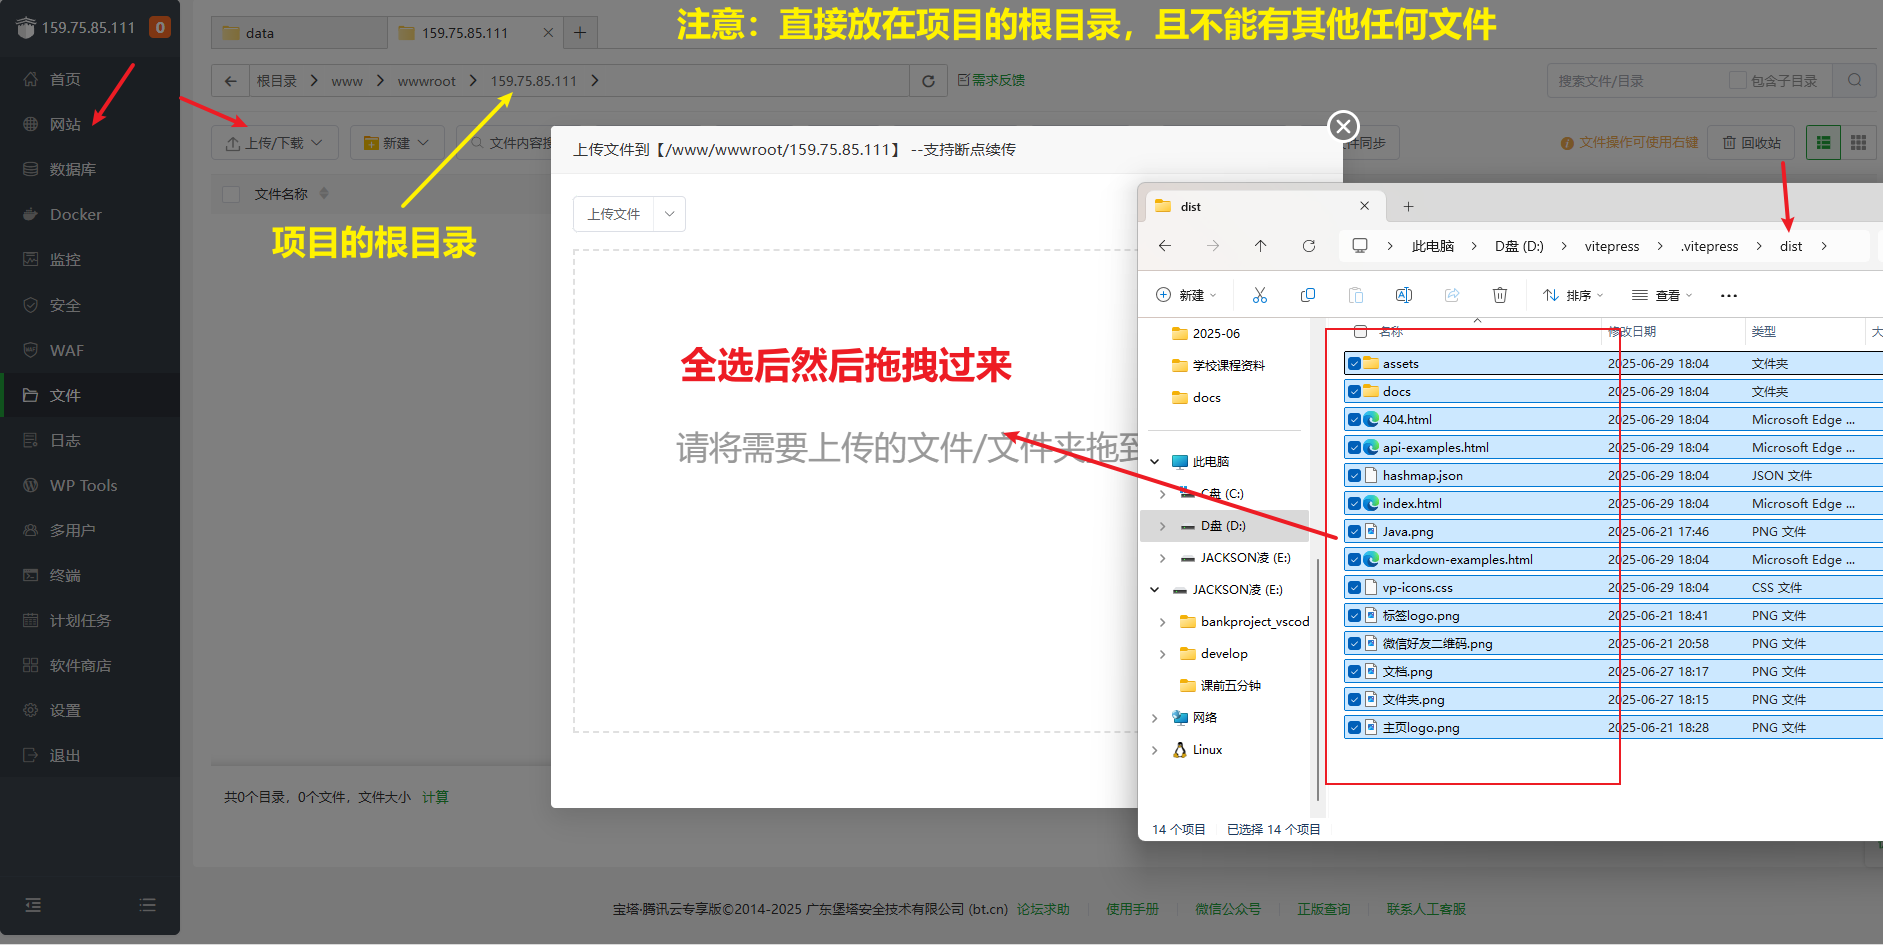Click the refresh icon in Explorer navigation bar
The height and width of the screenshot is (945, 1883).
1308,246
